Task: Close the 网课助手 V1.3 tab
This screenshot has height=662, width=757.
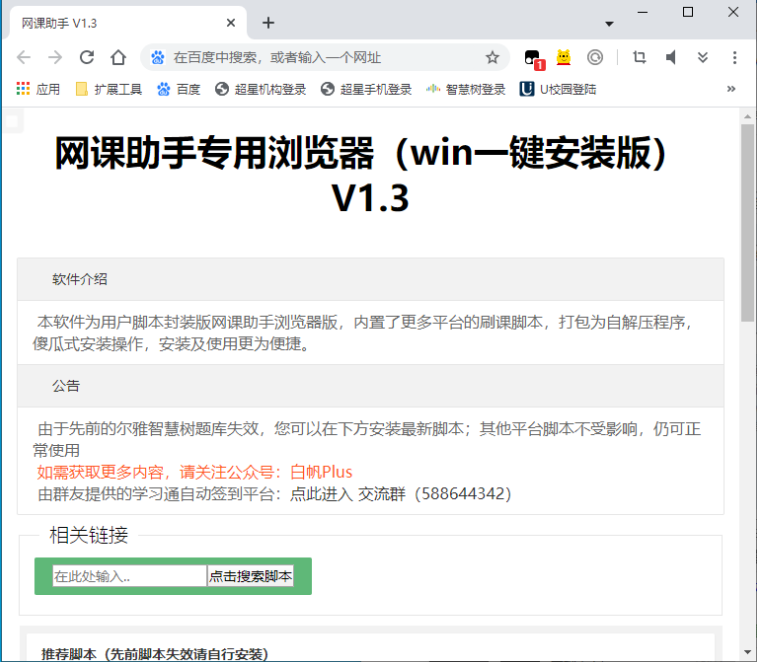Action: click(231, 23)
